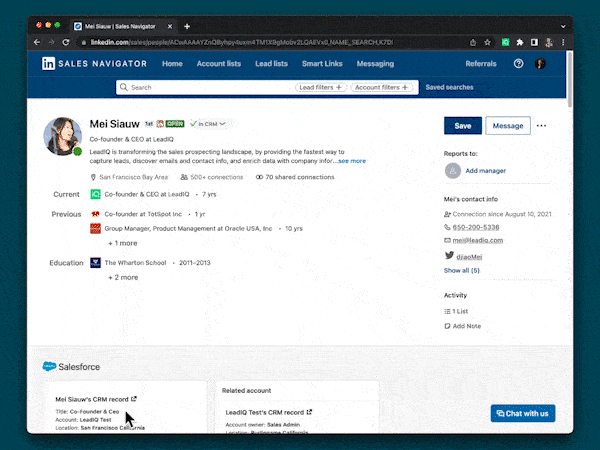600x450 pixels.
Task: Click the browser back arrow
Action: [x=37, y=42]
